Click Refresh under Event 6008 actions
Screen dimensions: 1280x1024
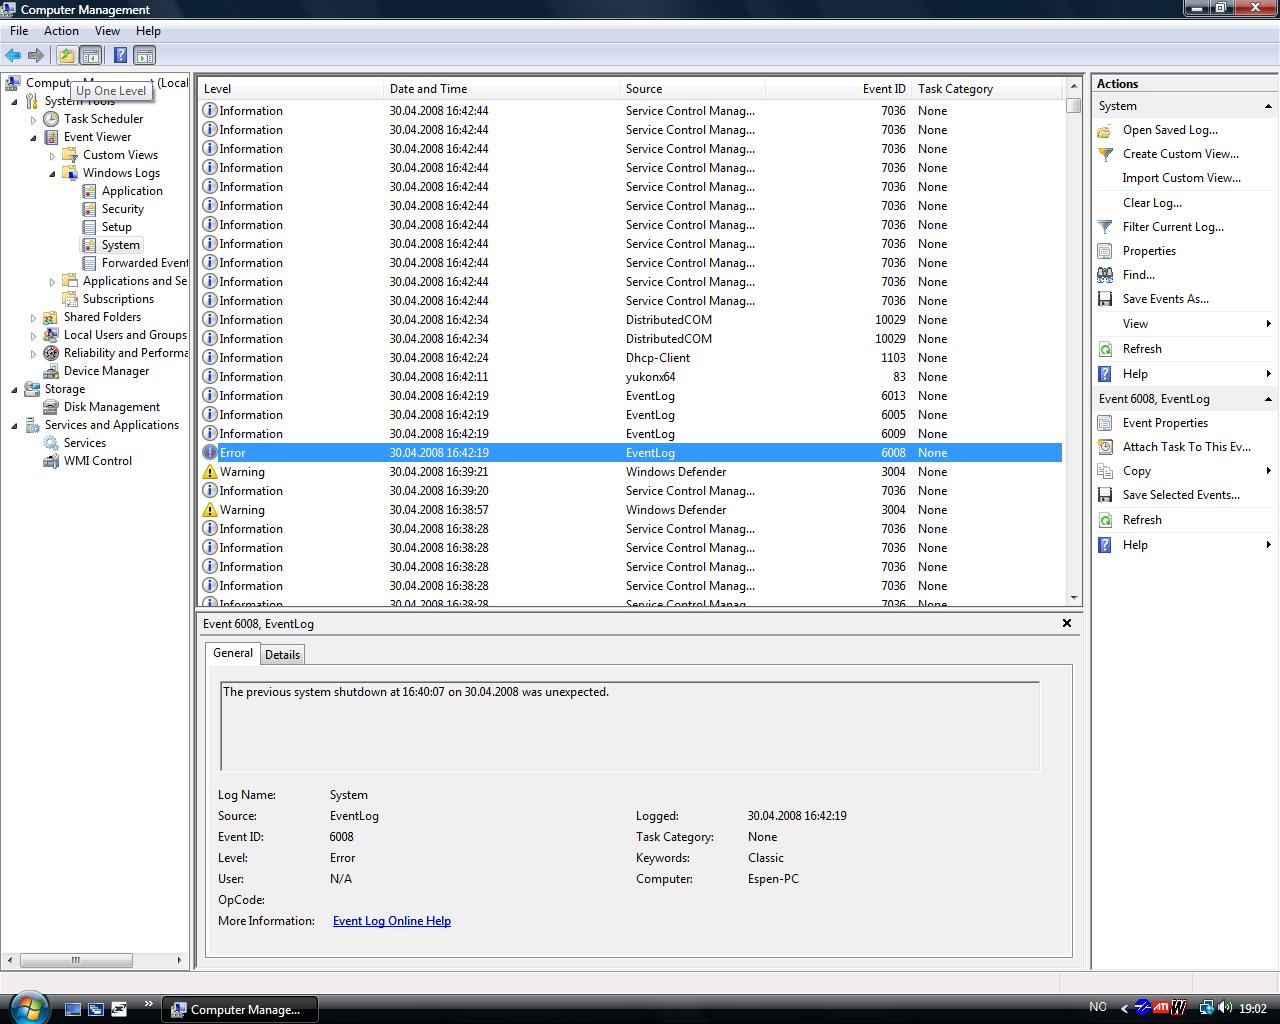coord(1142,520)
